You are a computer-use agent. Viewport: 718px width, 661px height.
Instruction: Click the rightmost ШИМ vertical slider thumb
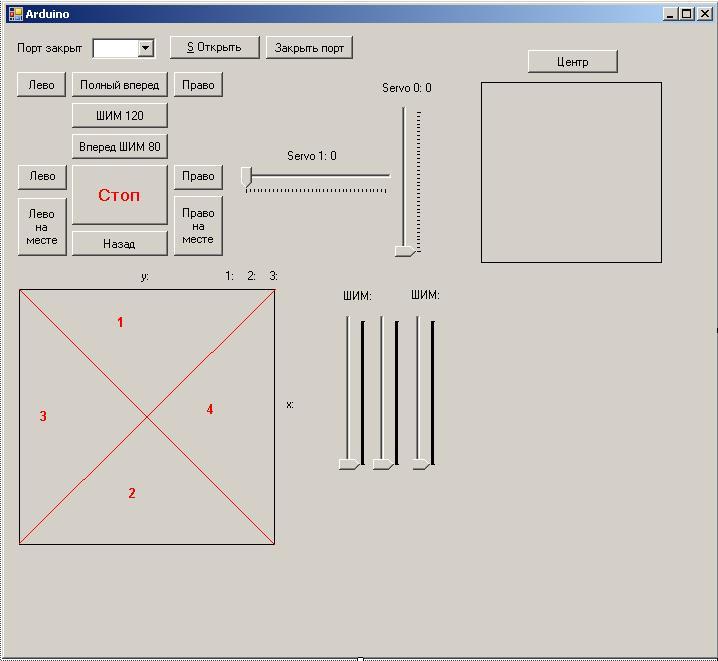click(x=420, y=463)
